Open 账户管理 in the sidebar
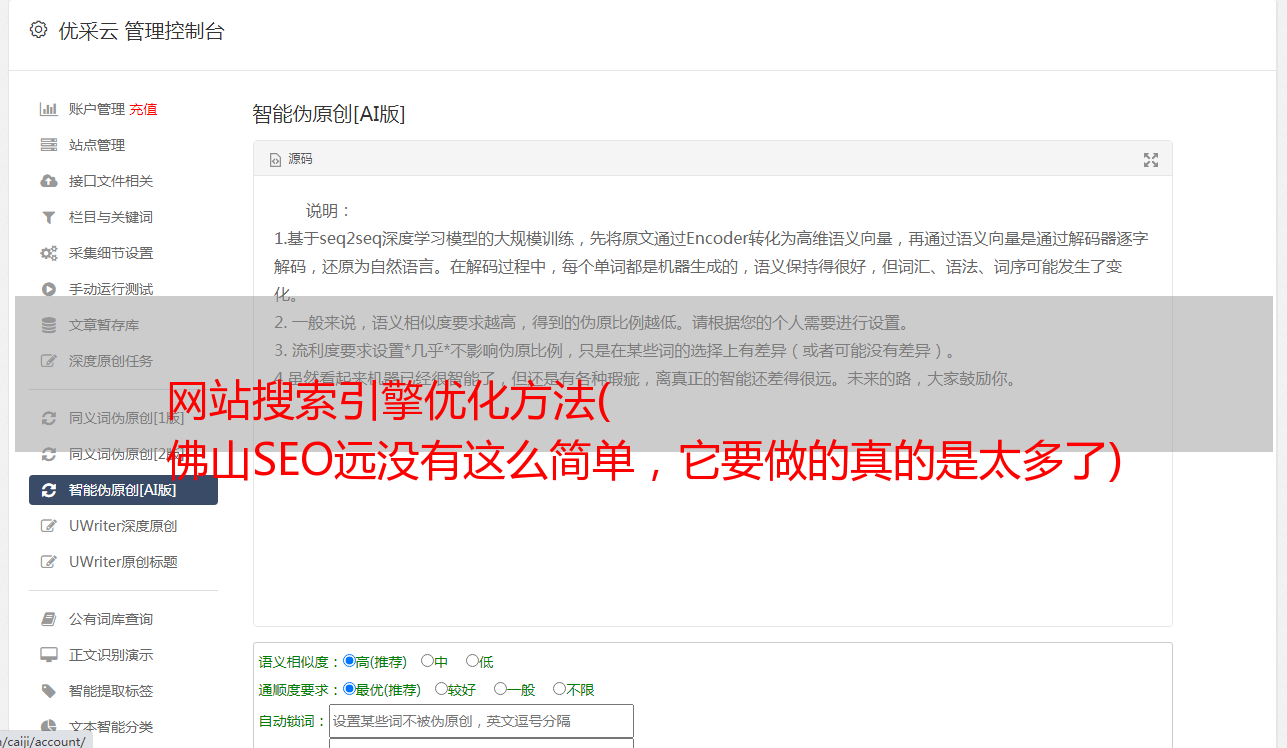Screen dimensions: 1287x748 pyautogui.click(x=97, y=109)
